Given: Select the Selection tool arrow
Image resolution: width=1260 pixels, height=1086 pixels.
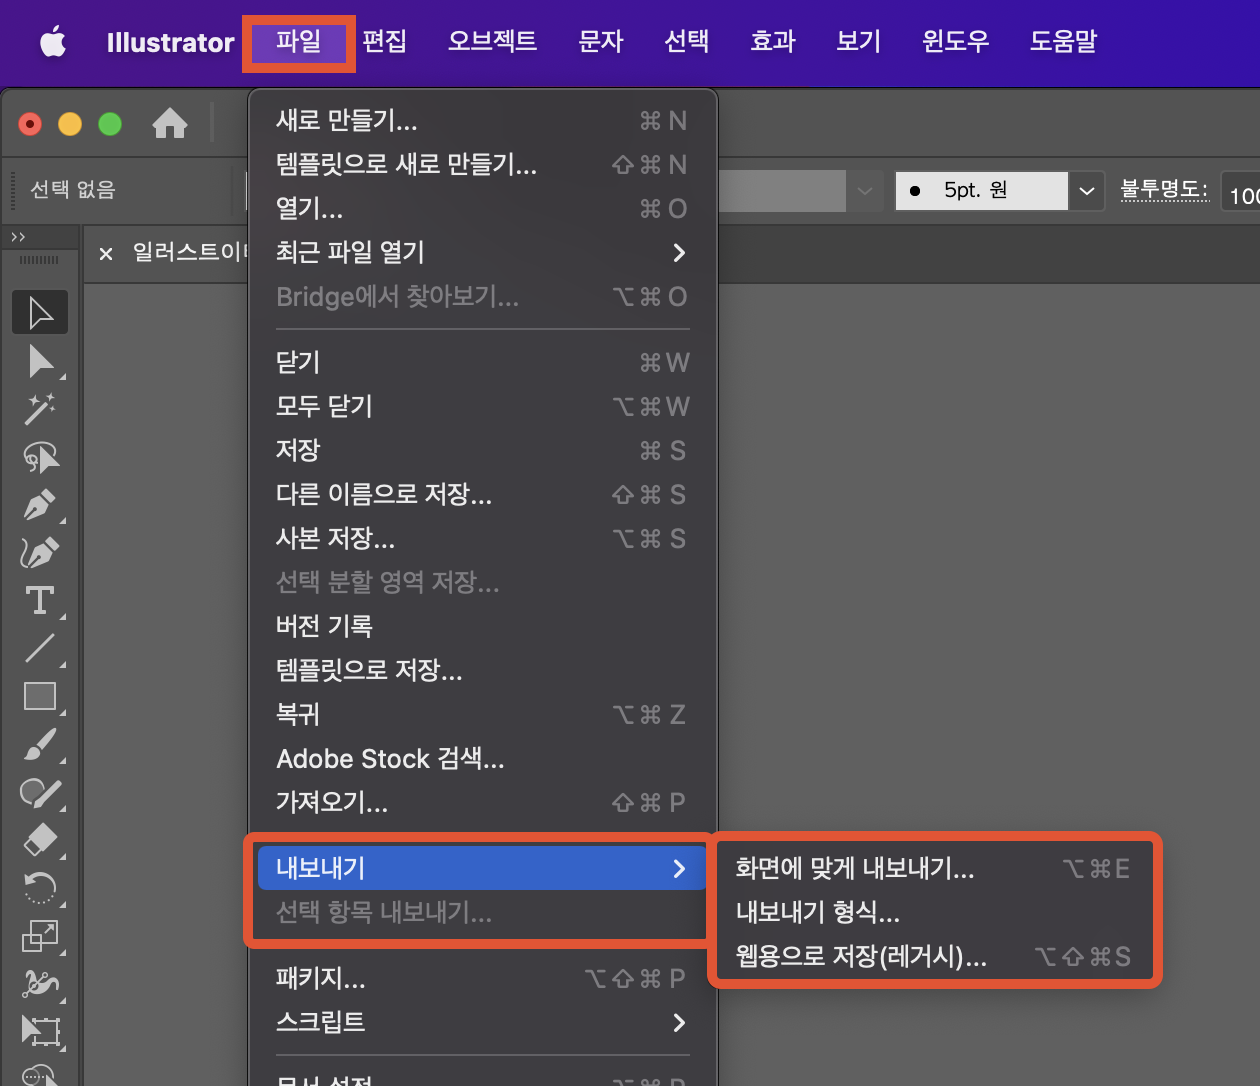Looking at the screenshot, I should 40,312.
